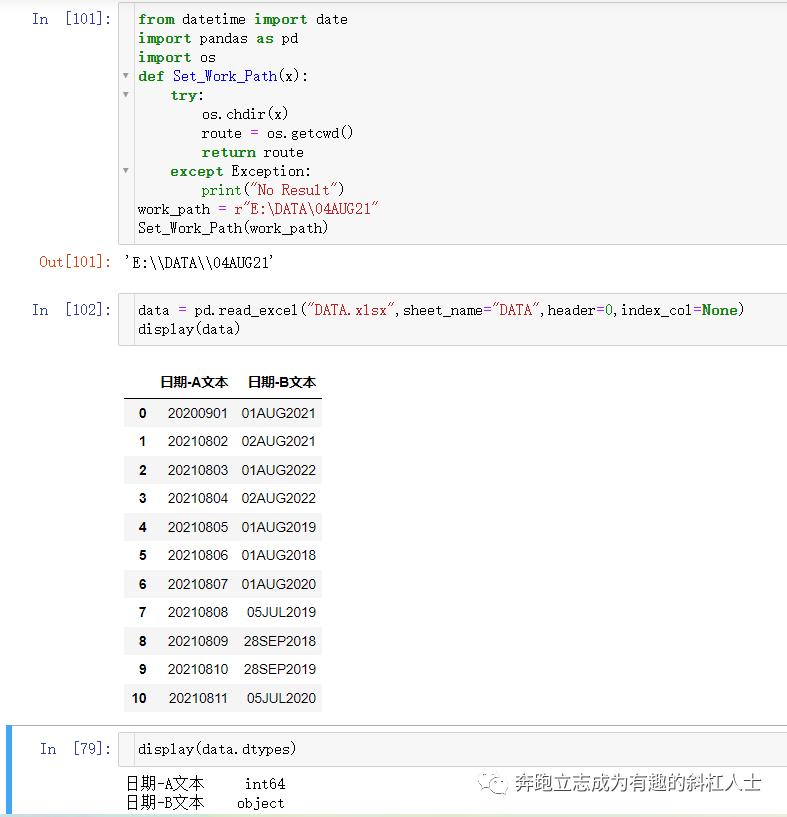The height and width of the screenshot is (817, 787).
Task: Collapse the try block fold arrow
Action: pos(126,95)
